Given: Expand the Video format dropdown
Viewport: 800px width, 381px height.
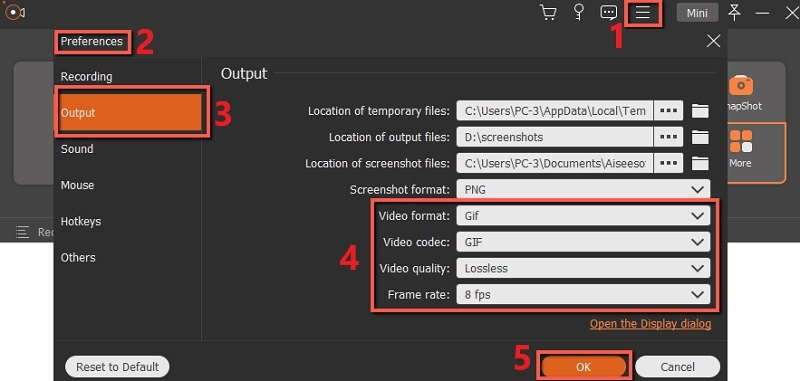Looking at the screenshot, I should point(583,216).
